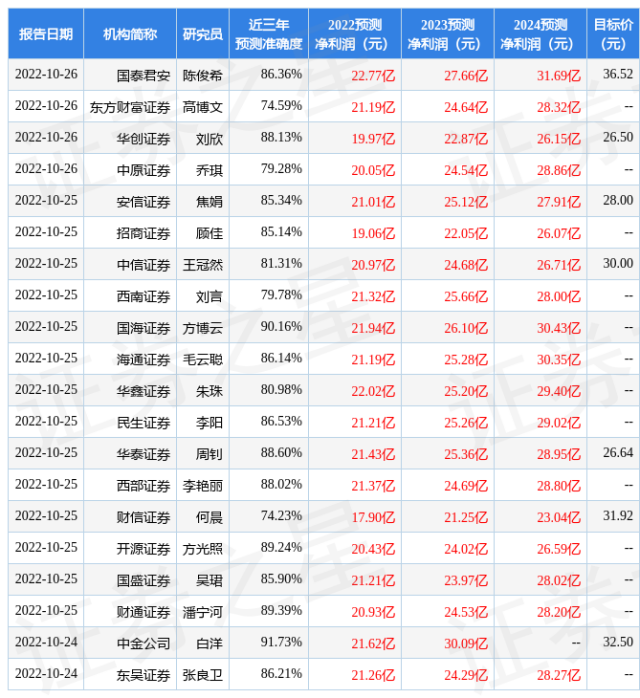Click accuracy value 90.16%
The height and width of the screenshot is (698, 640).
tap(281, 326)
